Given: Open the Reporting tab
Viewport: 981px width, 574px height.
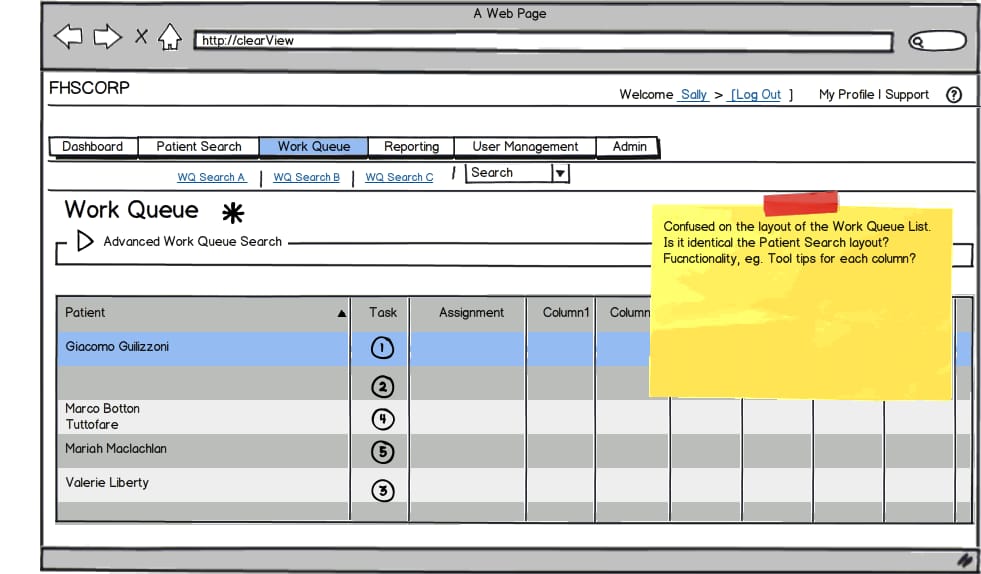Looking at the screenshot, I should (411, 146).
